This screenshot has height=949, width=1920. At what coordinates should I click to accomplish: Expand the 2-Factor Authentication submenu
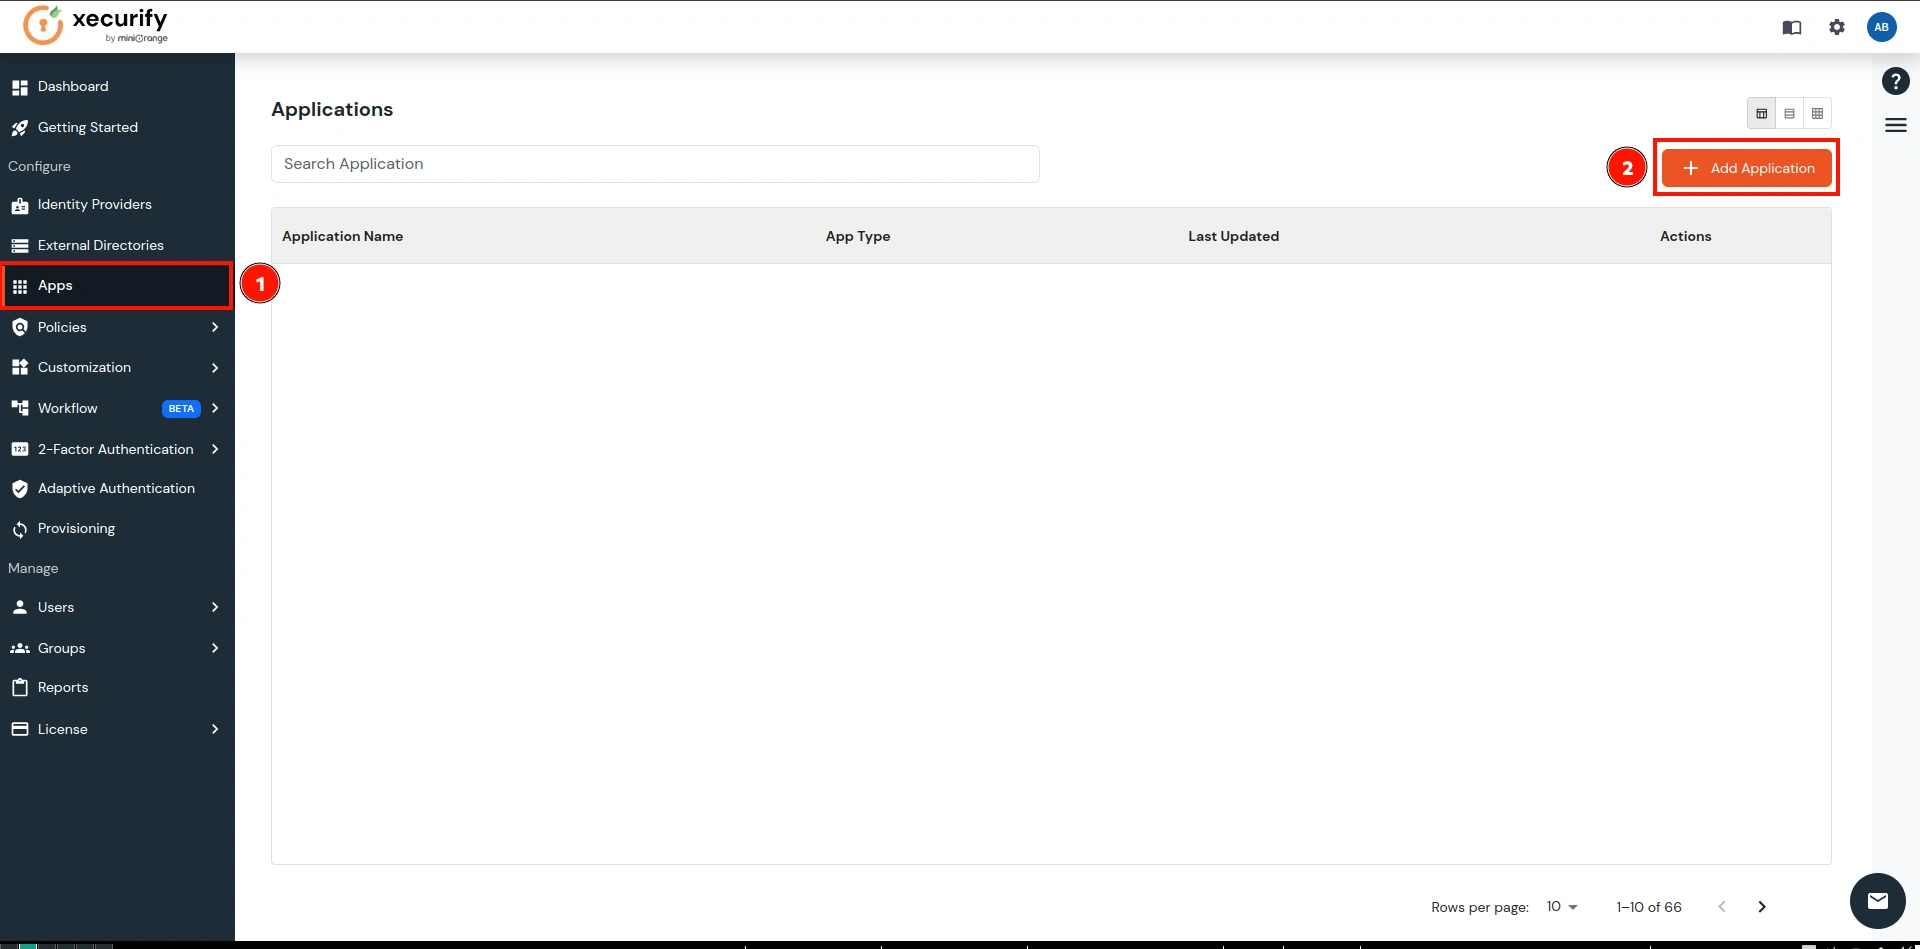(113, 449)
